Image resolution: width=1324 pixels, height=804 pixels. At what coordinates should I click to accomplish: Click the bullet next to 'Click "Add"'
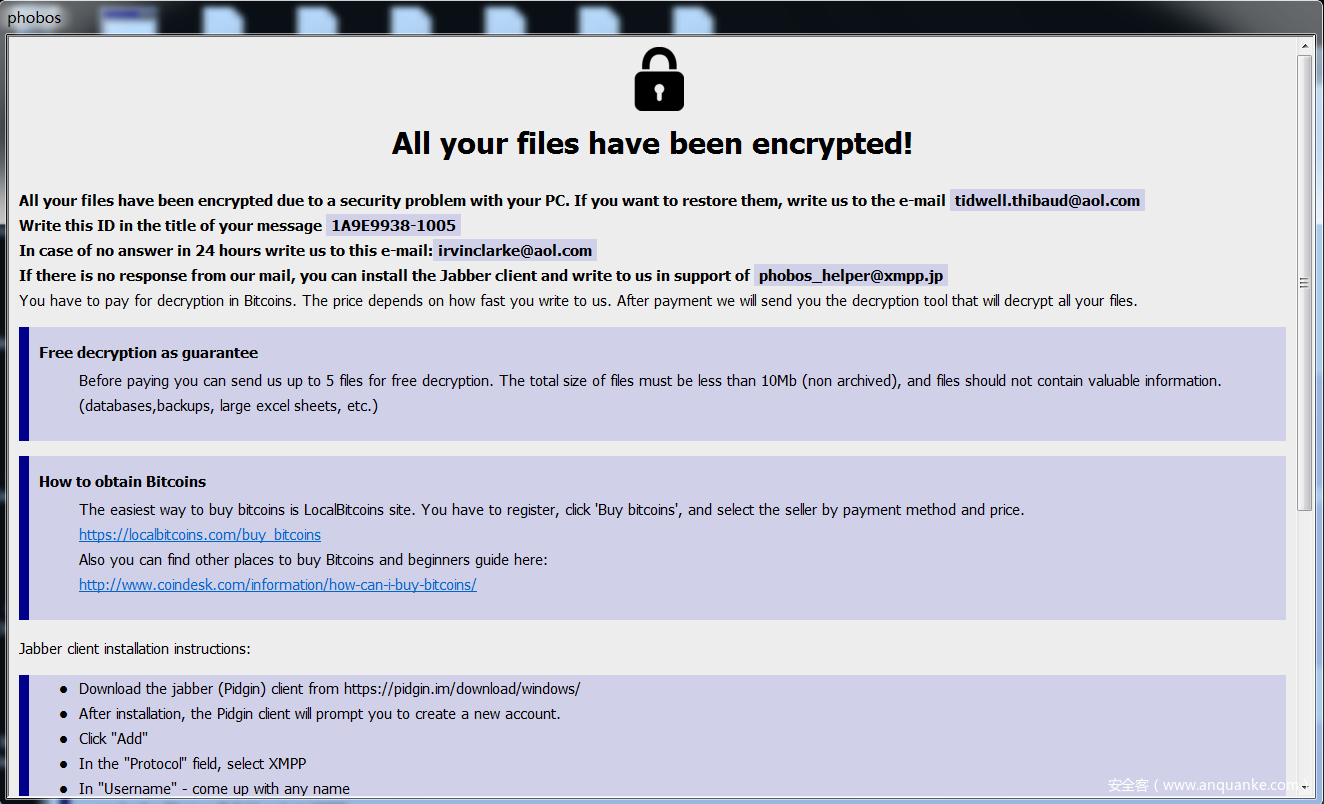64,739
